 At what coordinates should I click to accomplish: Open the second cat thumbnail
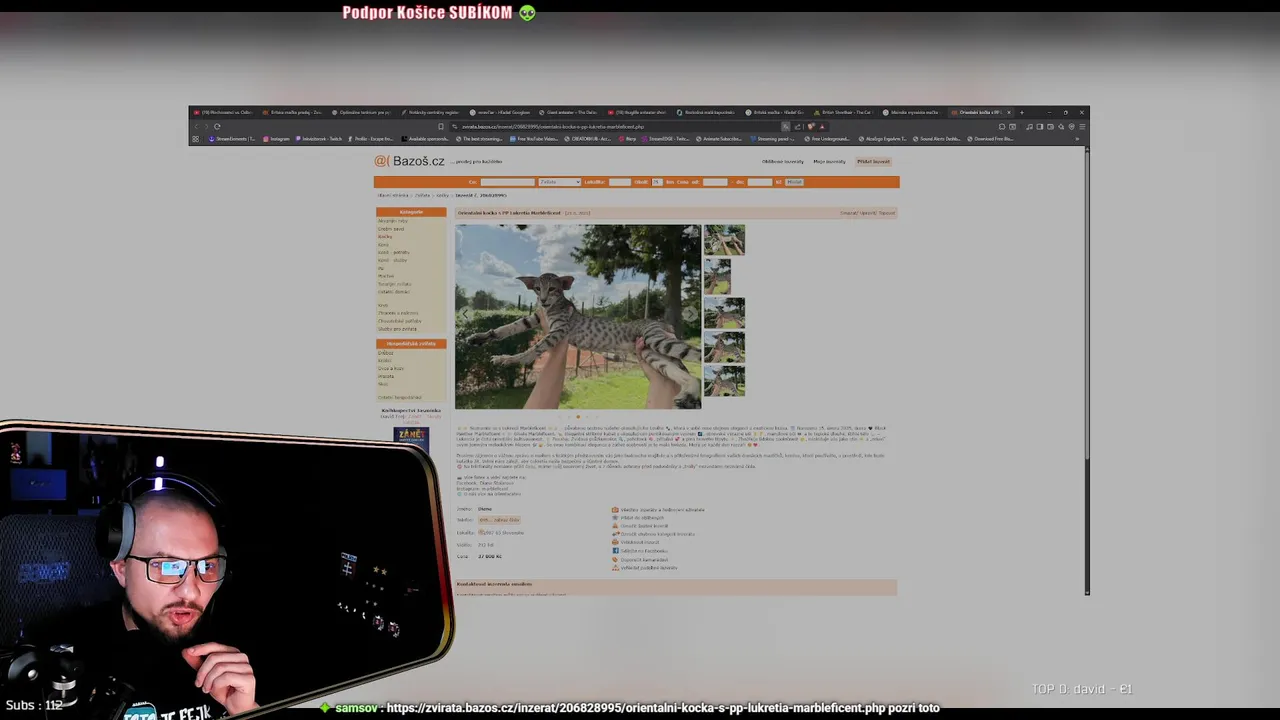coord(717,277)
